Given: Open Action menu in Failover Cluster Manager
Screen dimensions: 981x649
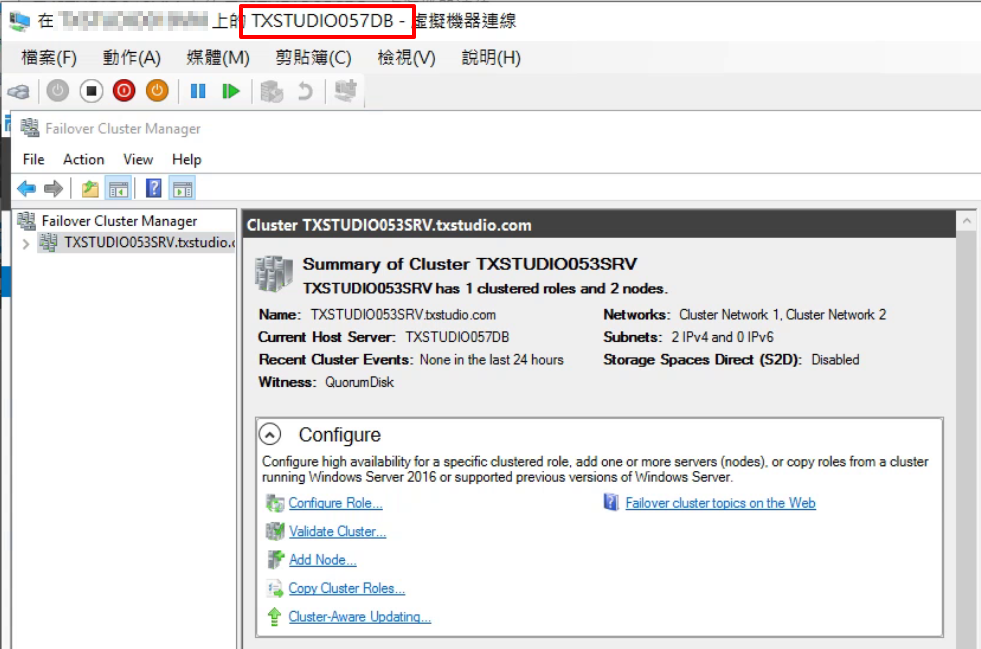Looking at the screenshot, I should click(83, 160).
